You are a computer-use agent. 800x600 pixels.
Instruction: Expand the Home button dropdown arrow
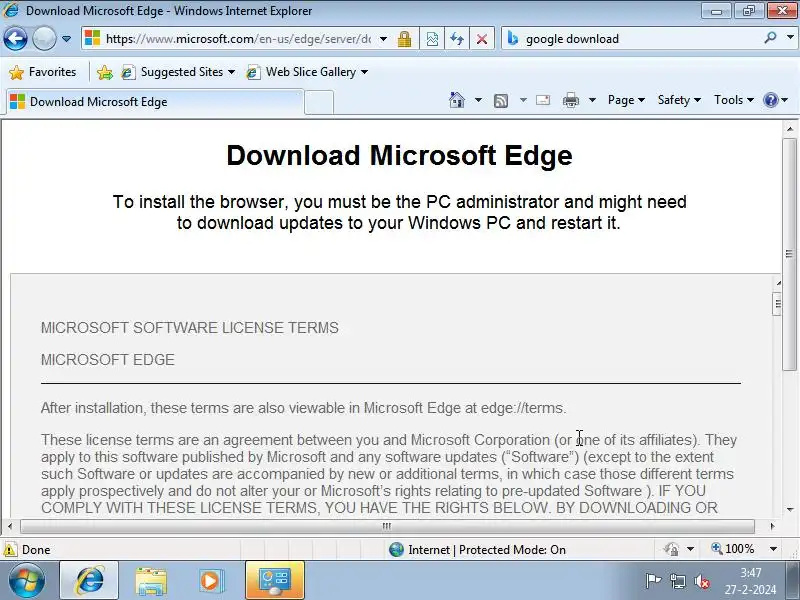tap(478, 100)
